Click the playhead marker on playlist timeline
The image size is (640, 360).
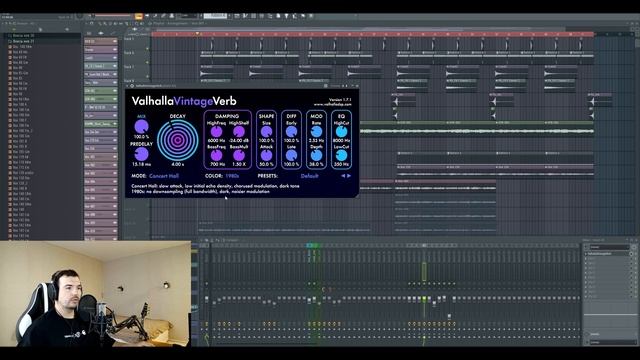click(197, 34)
